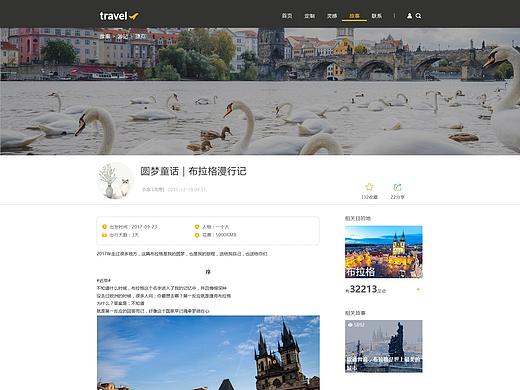Click the 序 section heading

208,272
